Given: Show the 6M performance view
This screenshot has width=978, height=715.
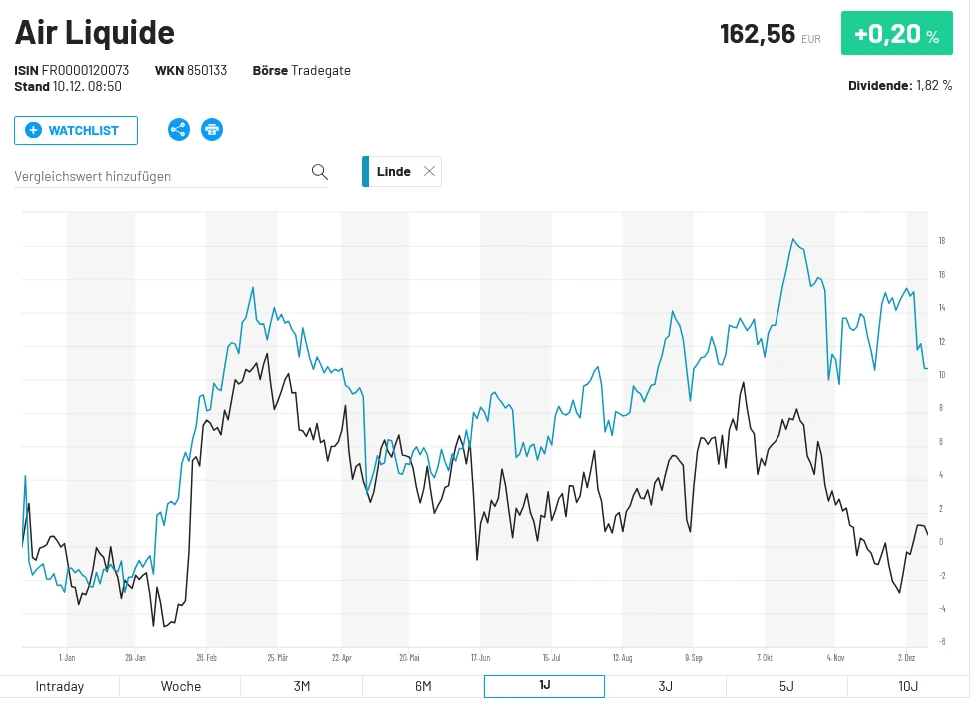Looking at the screenshot, I should (422, 686).
